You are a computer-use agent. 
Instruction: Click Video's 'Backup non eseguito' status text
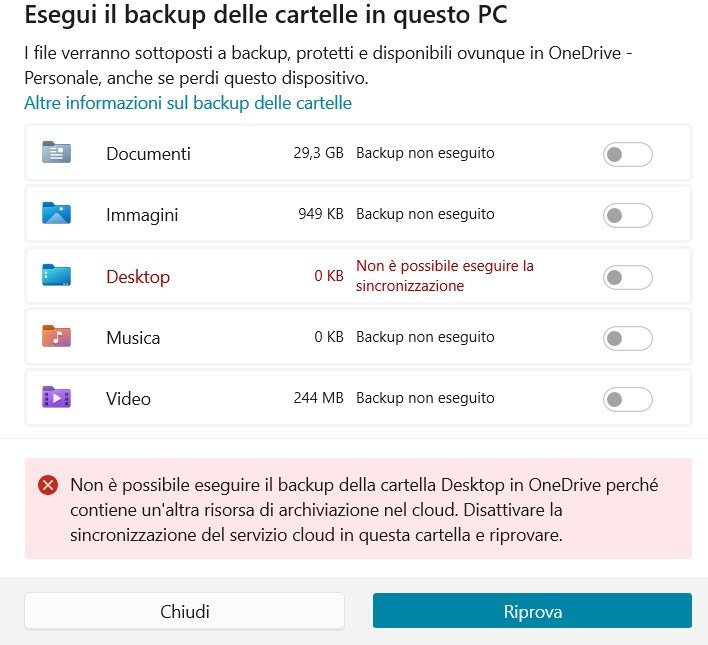point(425,398)
